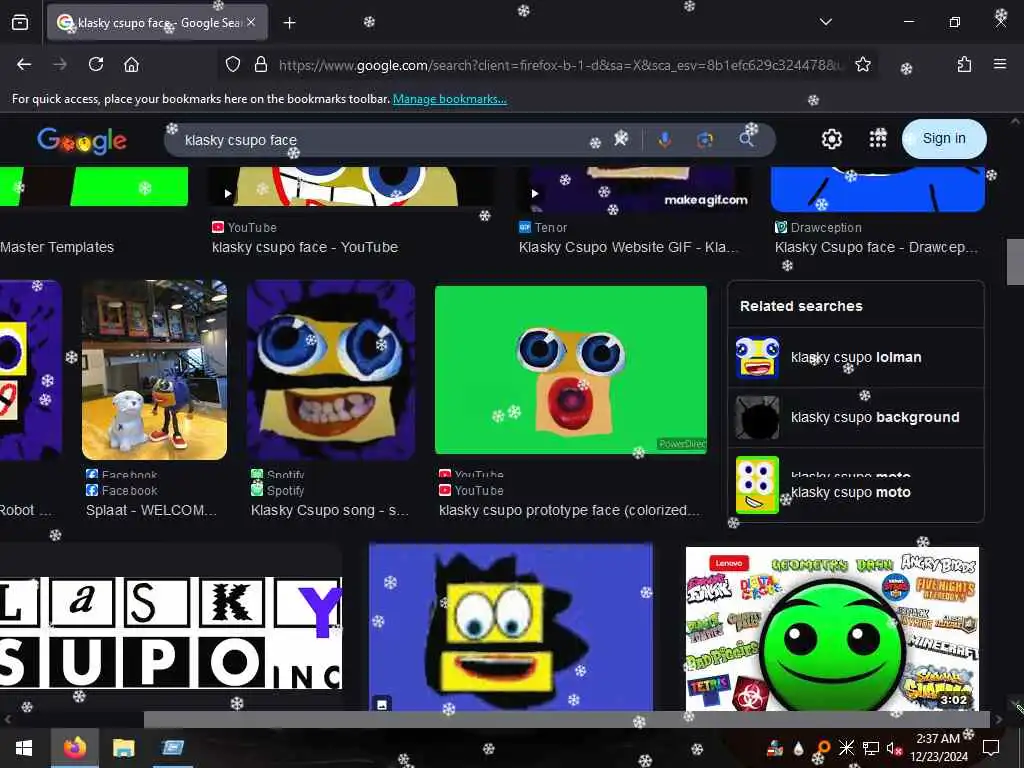Start a voice search with microphone
Screen dimensions: 1024x768
click(x=664, y=139)
